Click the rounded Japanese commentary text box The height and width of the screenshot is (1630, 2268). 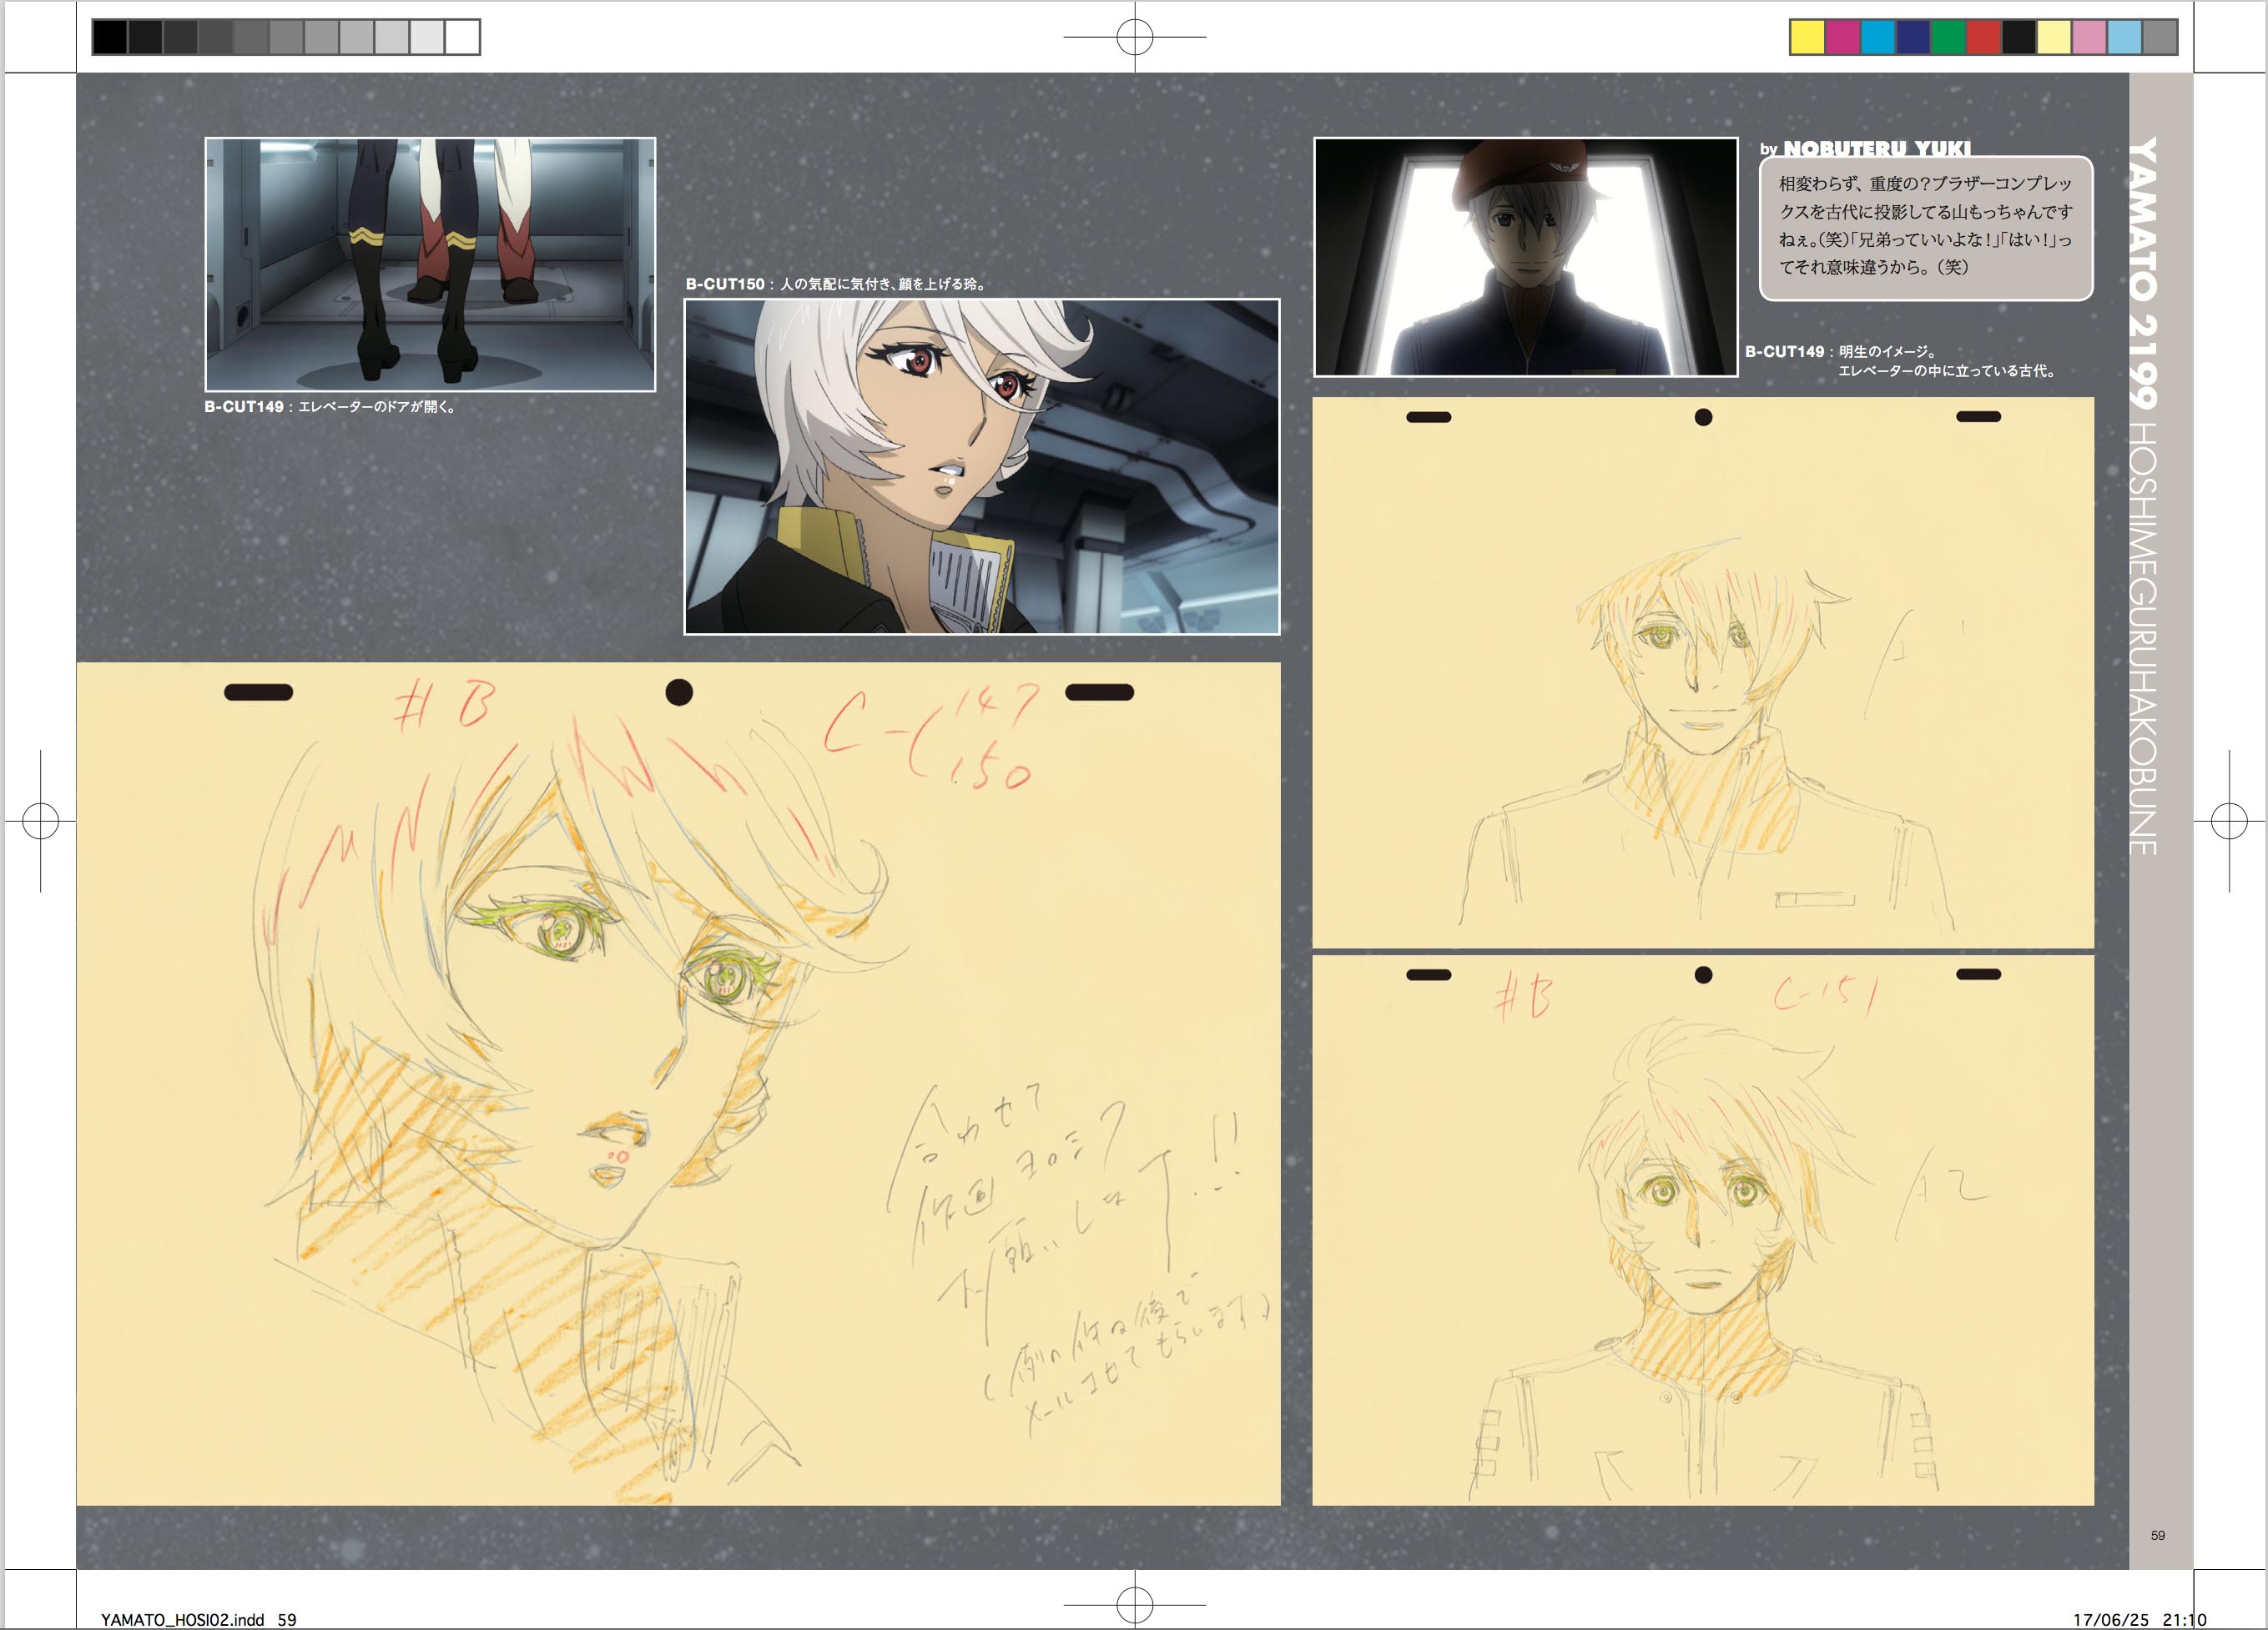tap(1925, 227)
